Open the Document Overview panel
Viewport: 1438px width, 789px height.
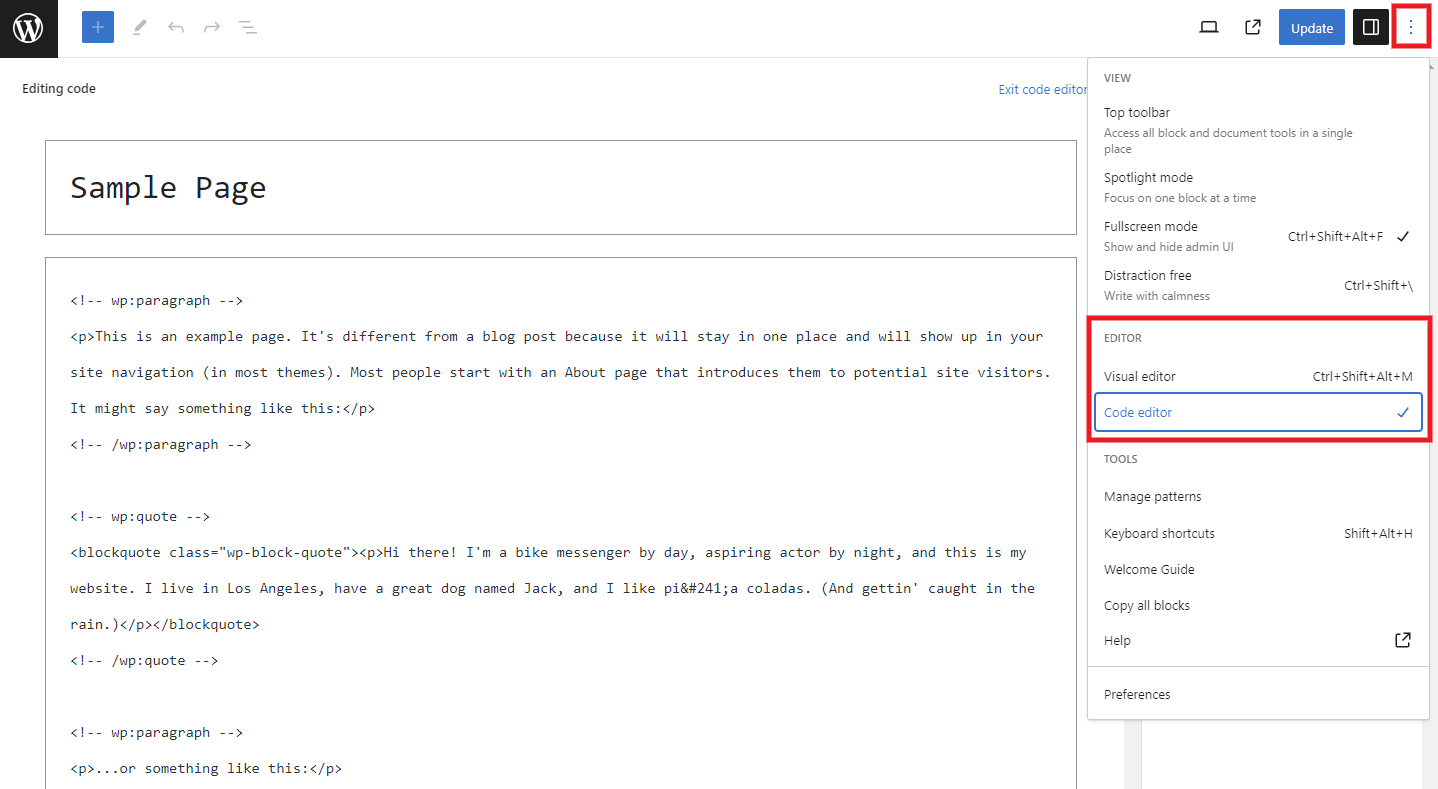point(247,27)
